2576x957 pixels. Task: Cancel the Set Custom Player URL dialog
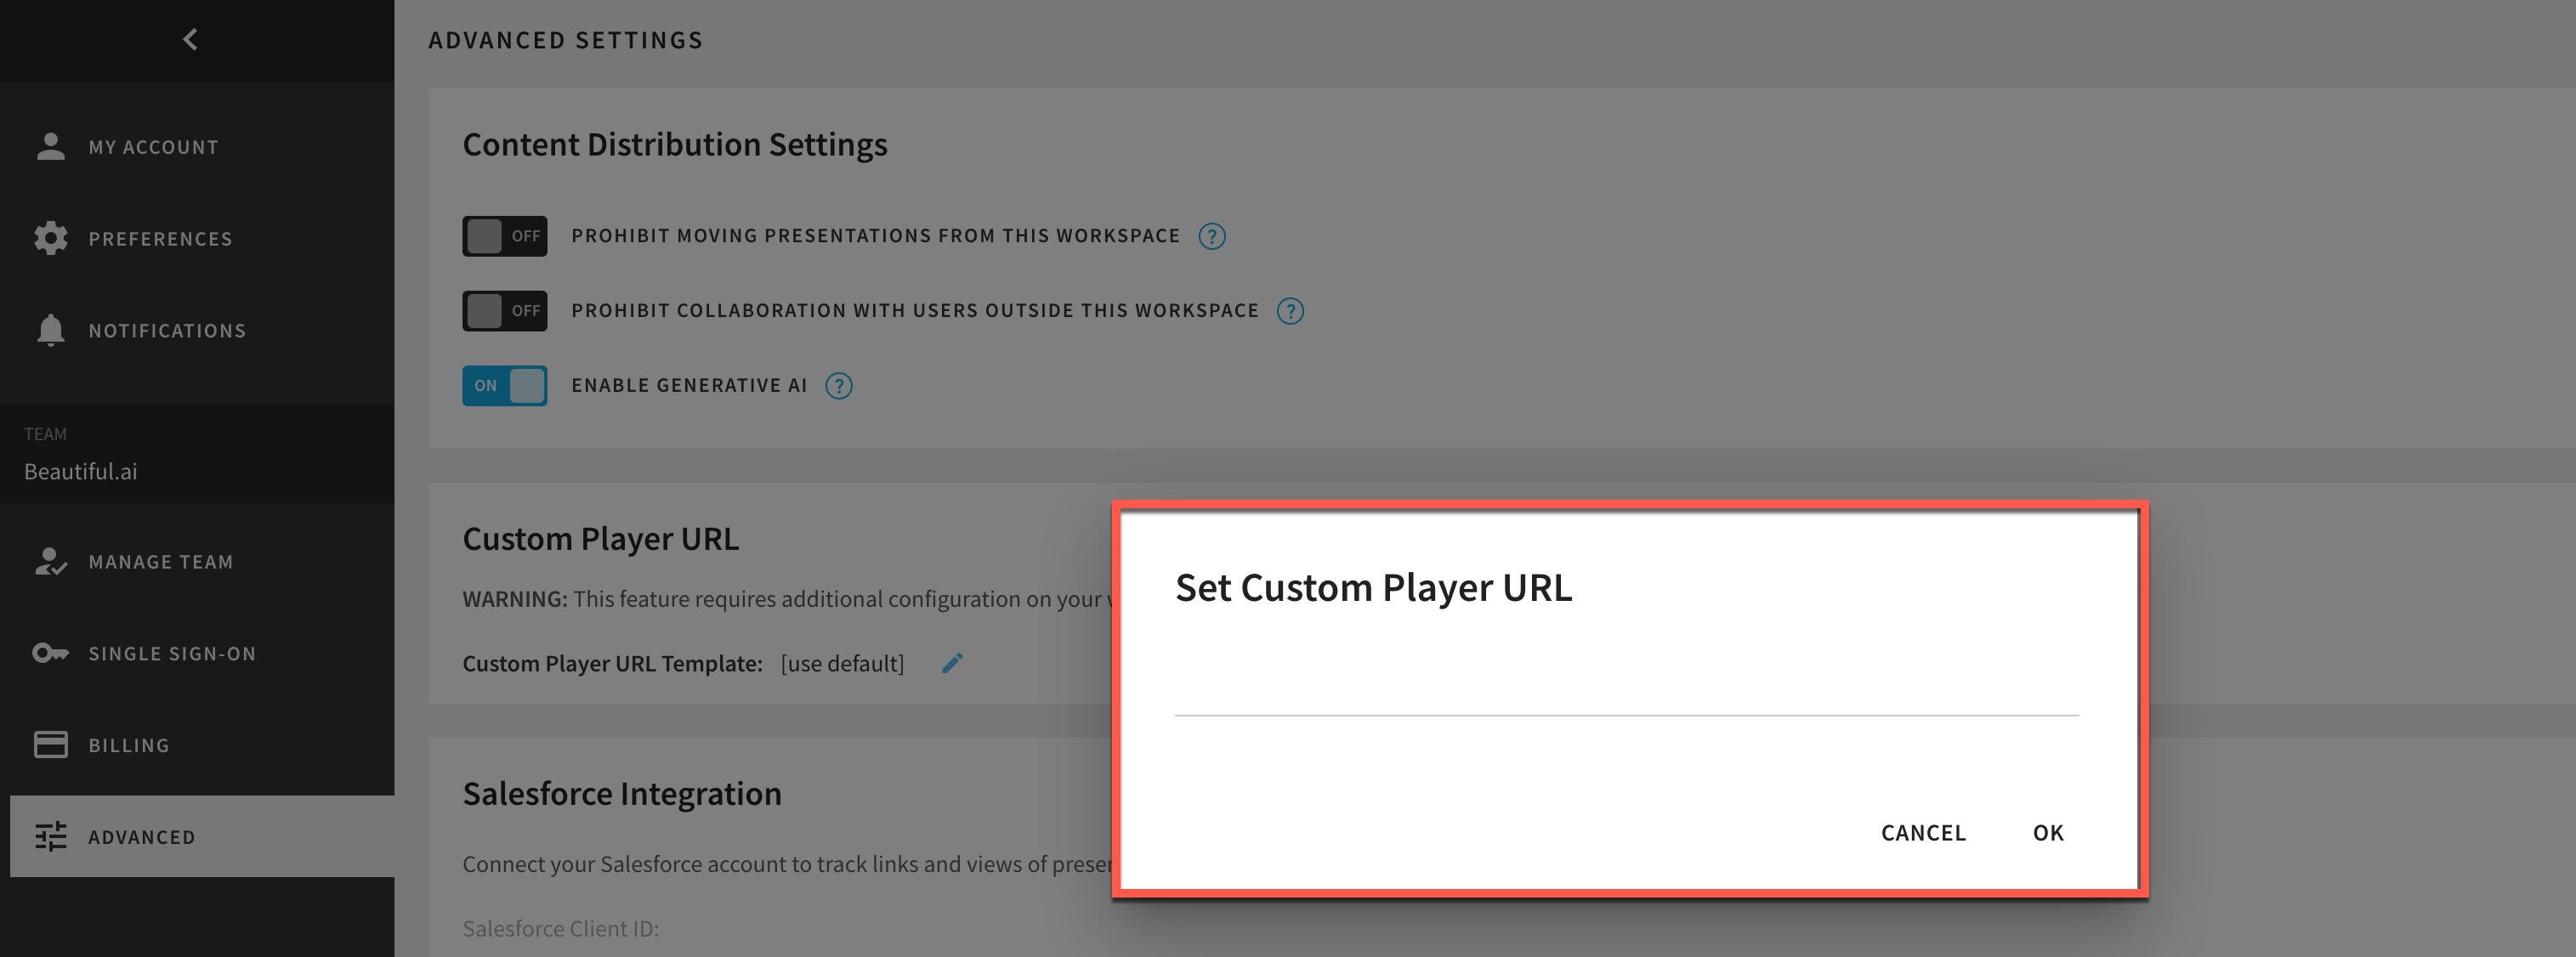(x=1922, y=832)
